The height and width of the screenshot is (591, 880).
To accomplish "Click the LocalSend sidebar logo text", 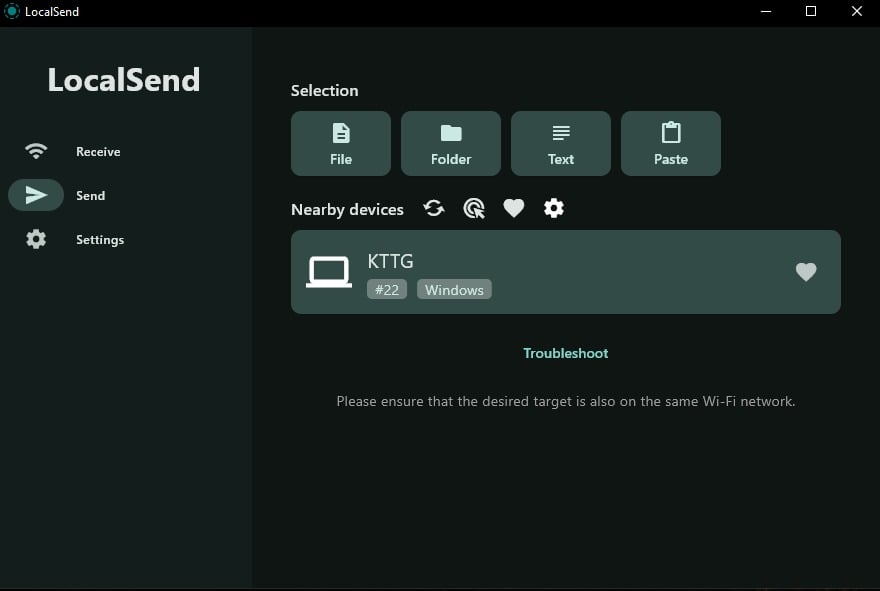I will (123, 80).
